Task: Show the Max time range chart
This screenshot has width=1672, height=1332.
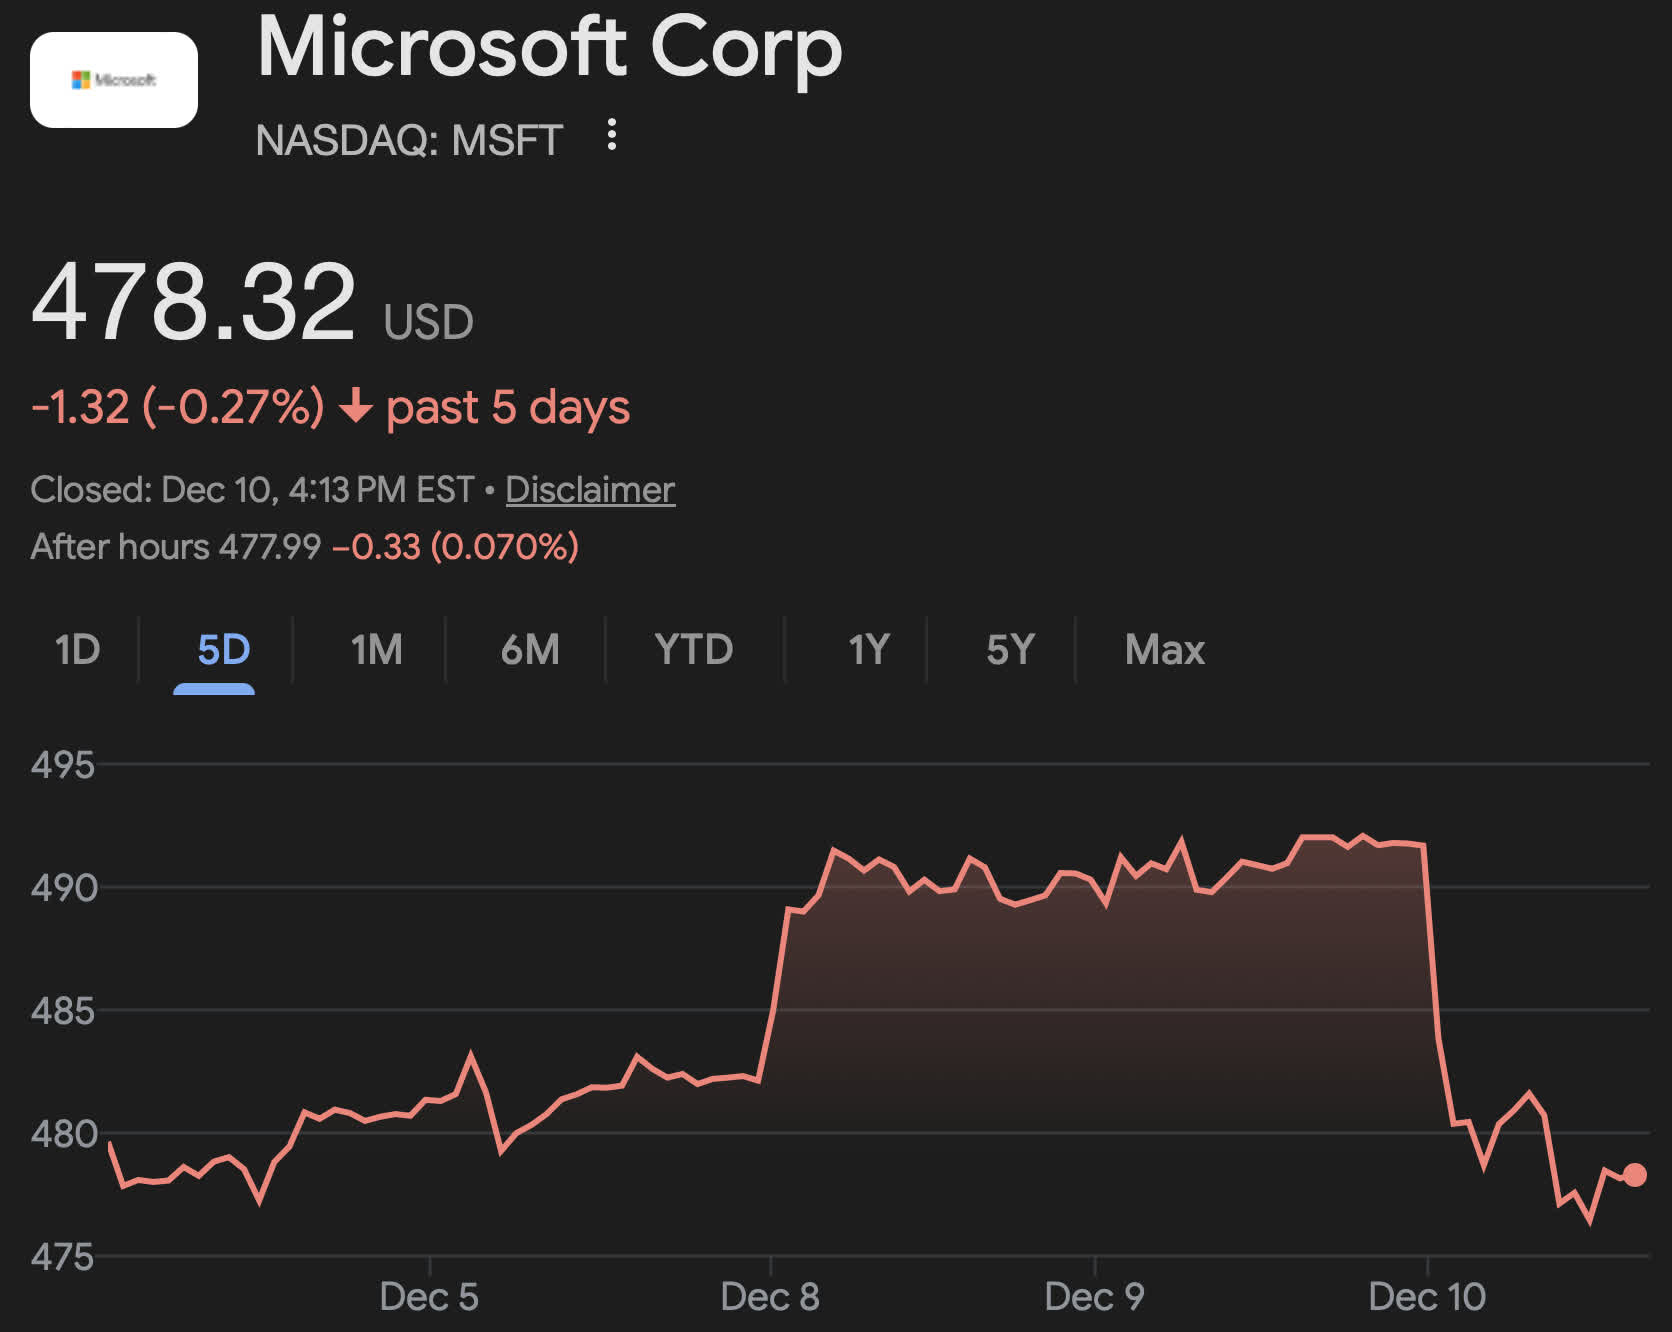Action: (x=1164, y=650)
